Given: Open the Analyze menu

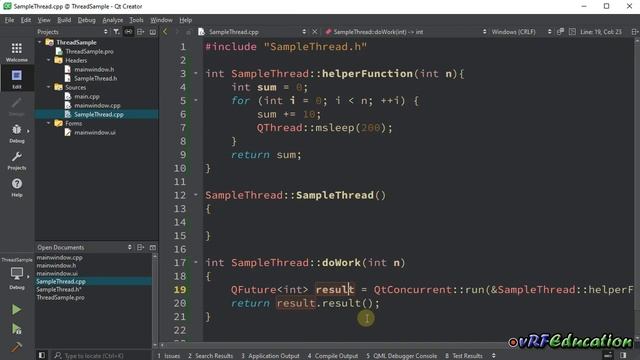Looking at the screenshot, I should pos(113,20).
